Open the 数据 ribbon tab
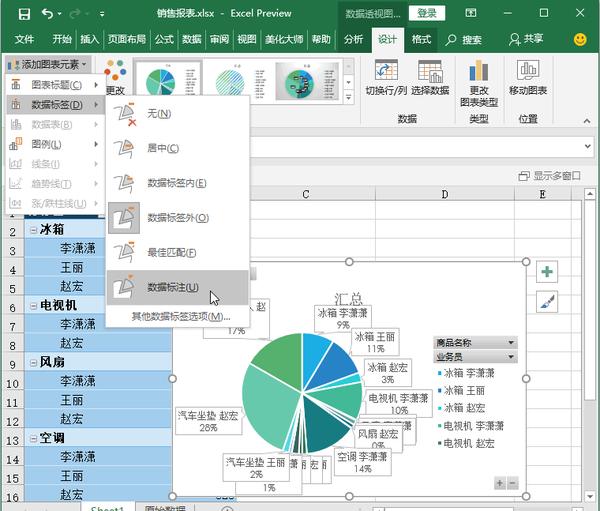 pyautogui.click(x=191, y=39)
